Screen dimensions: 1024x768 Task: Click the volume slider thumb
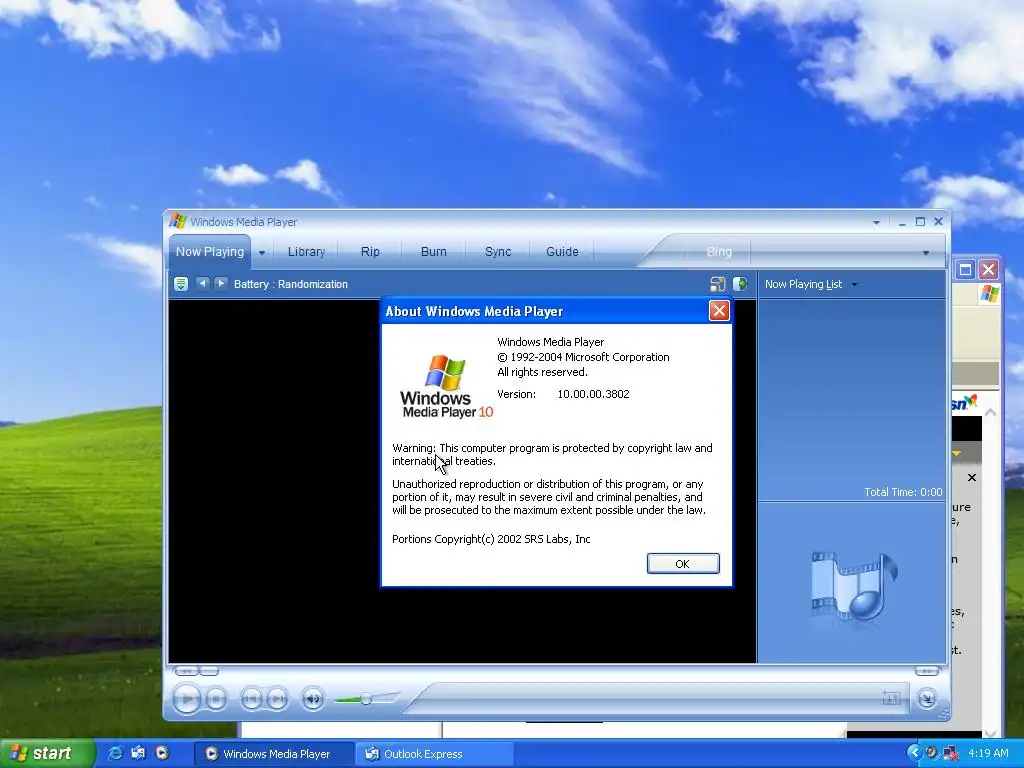[366, 699]
